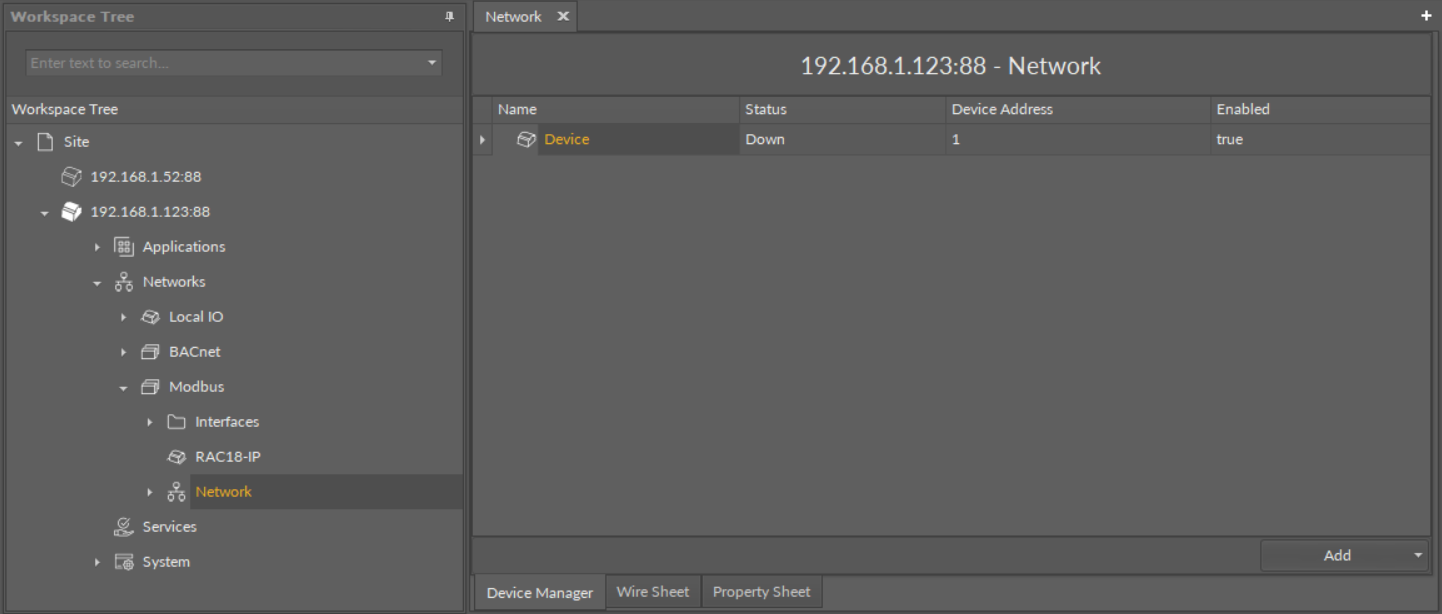Click the Device icon in table row
Image resolution: width=1442 pixels, height=614 pixels.
526,140
